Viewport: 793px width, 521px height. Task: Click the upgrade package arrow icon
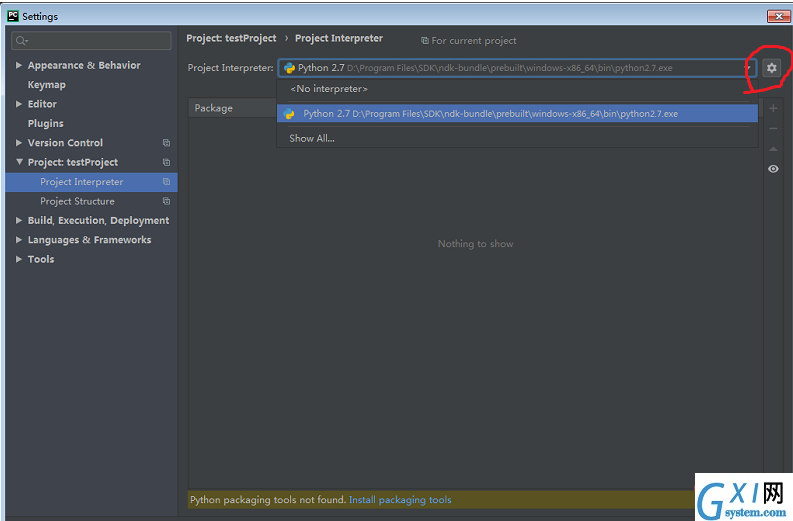pyautogui.click(x=773, y=149)
